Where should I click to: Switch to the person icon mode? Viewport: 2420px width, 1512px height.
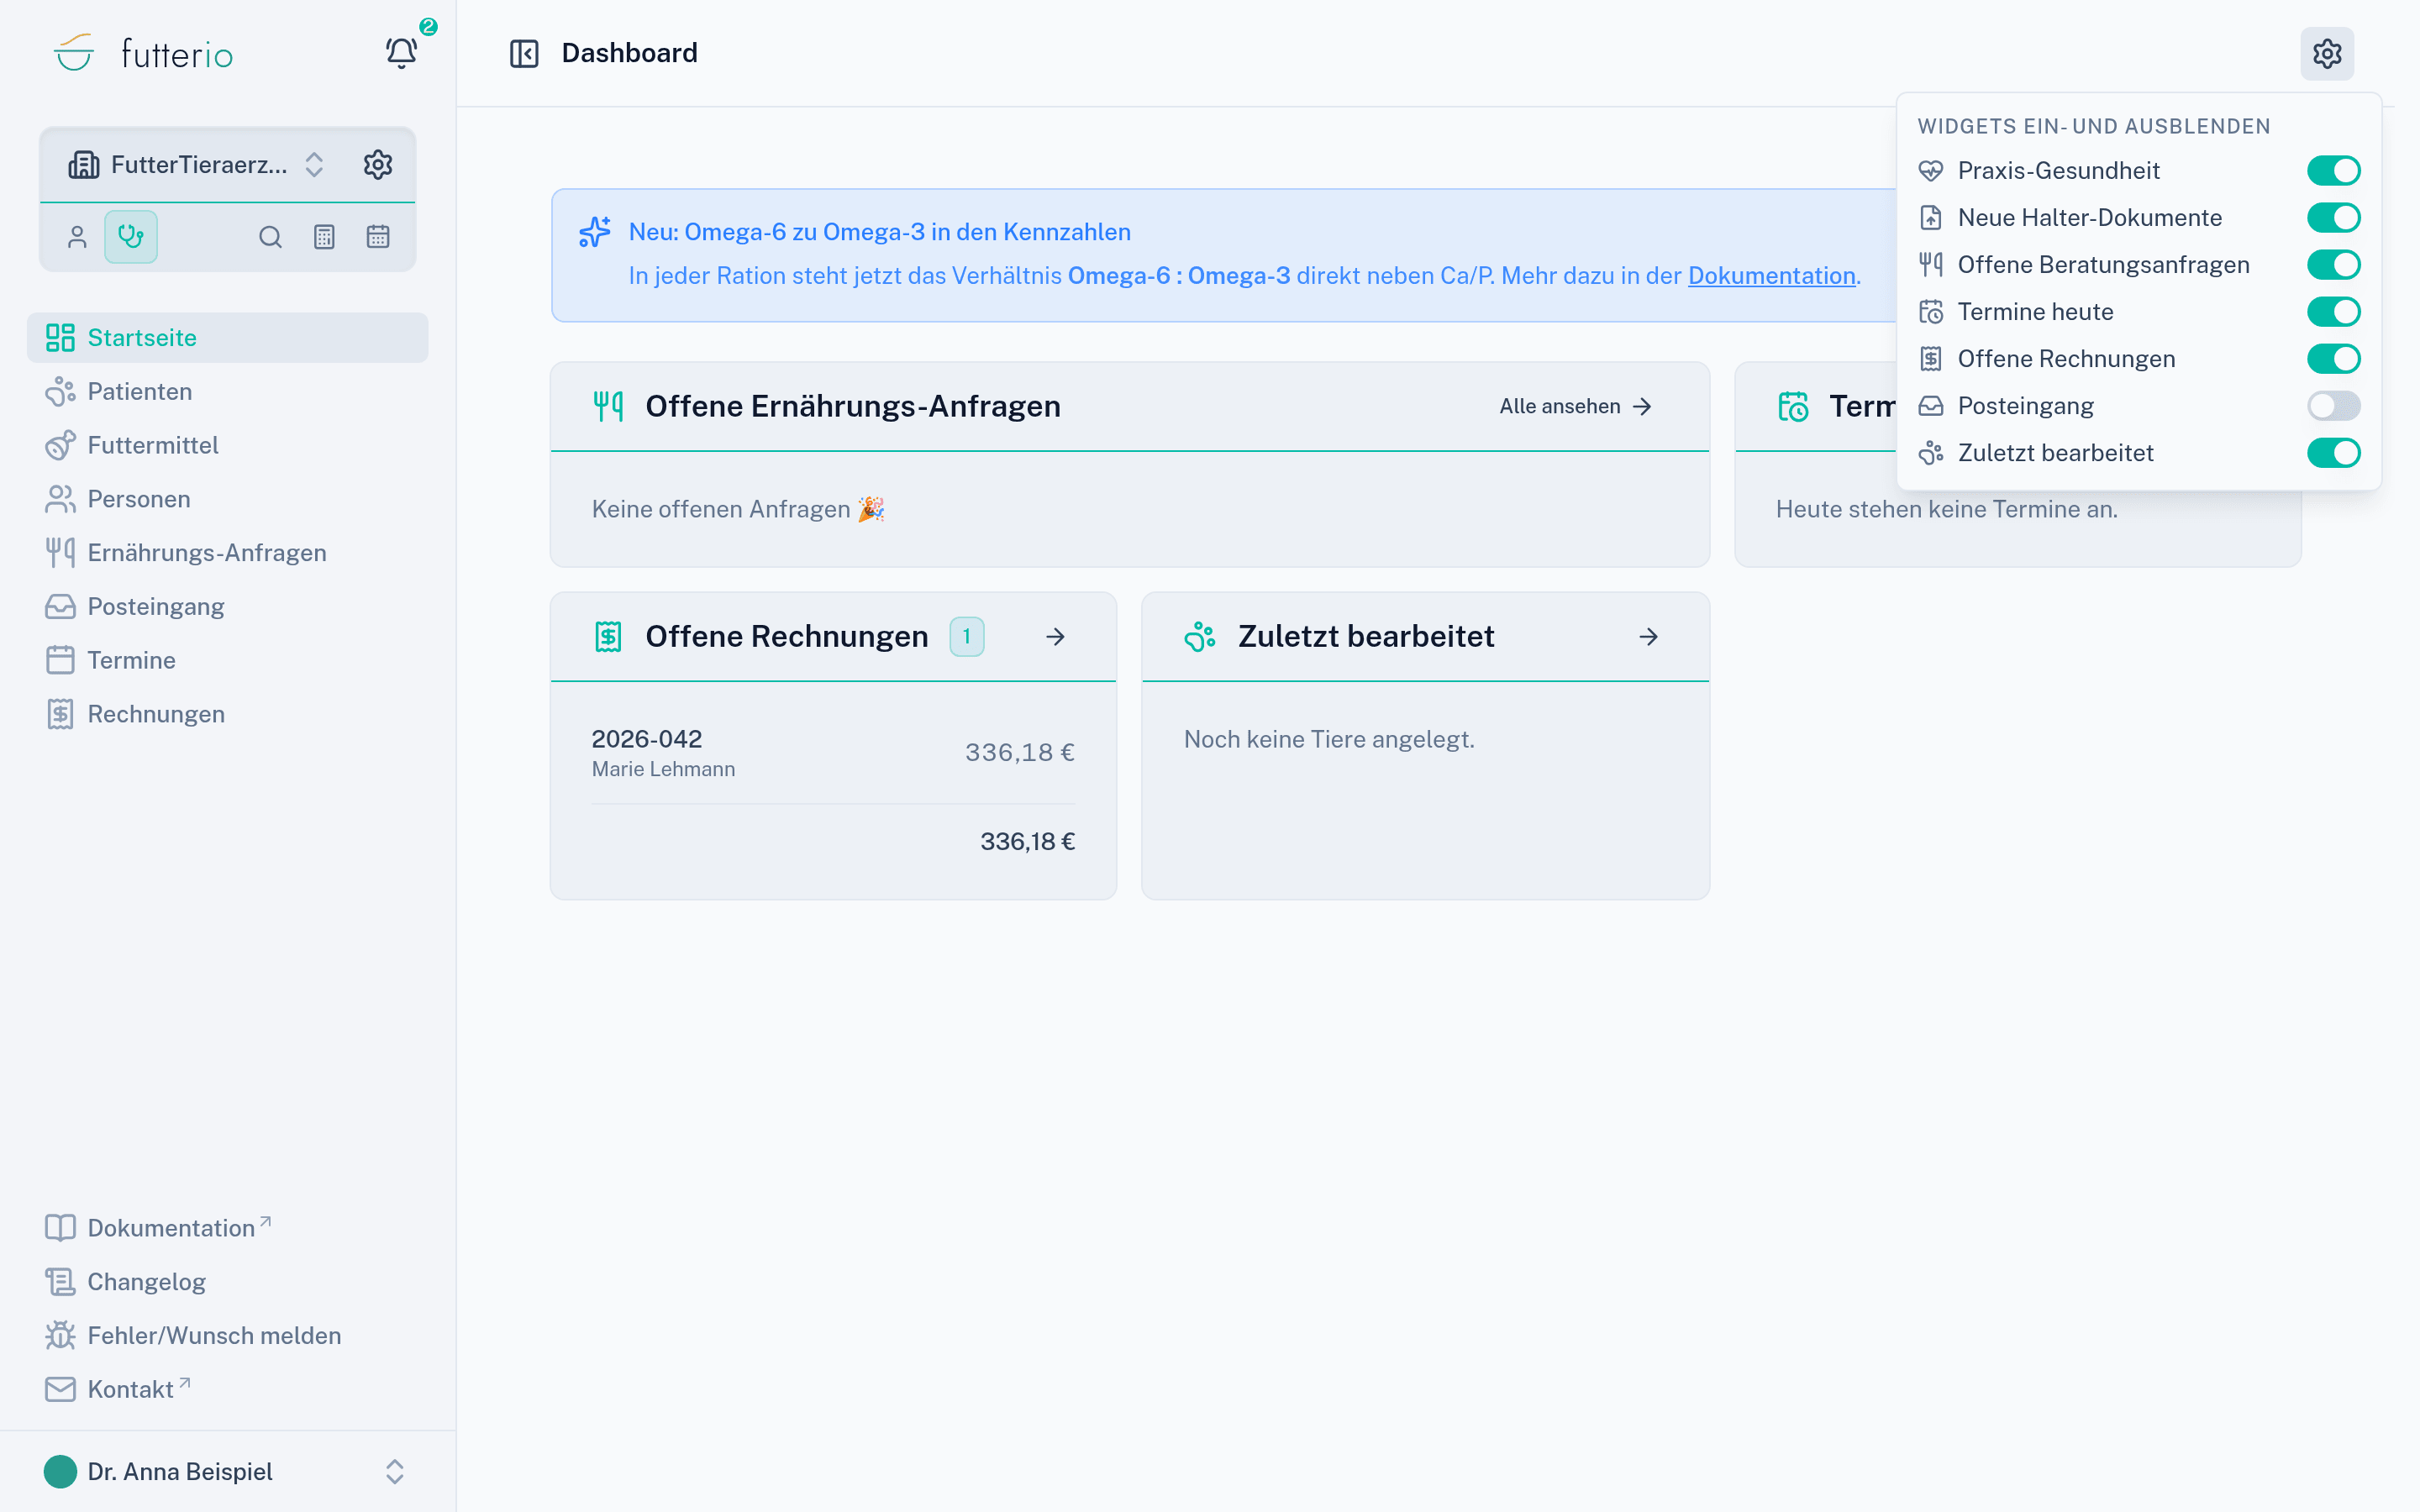[x=77, y=237]
